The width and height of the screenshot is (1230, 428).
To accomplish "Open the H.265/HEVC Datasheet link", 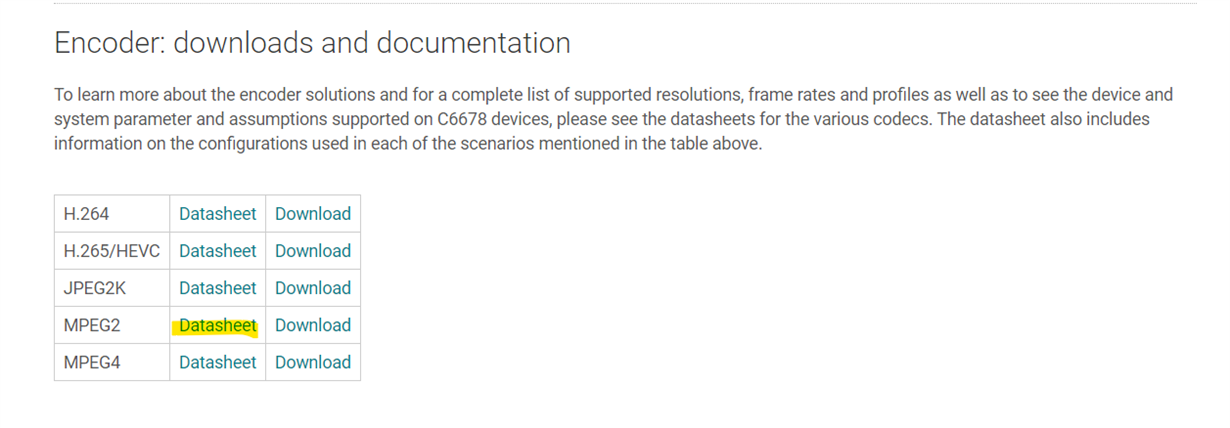I will pyautogui.click(x=217, y=251).
